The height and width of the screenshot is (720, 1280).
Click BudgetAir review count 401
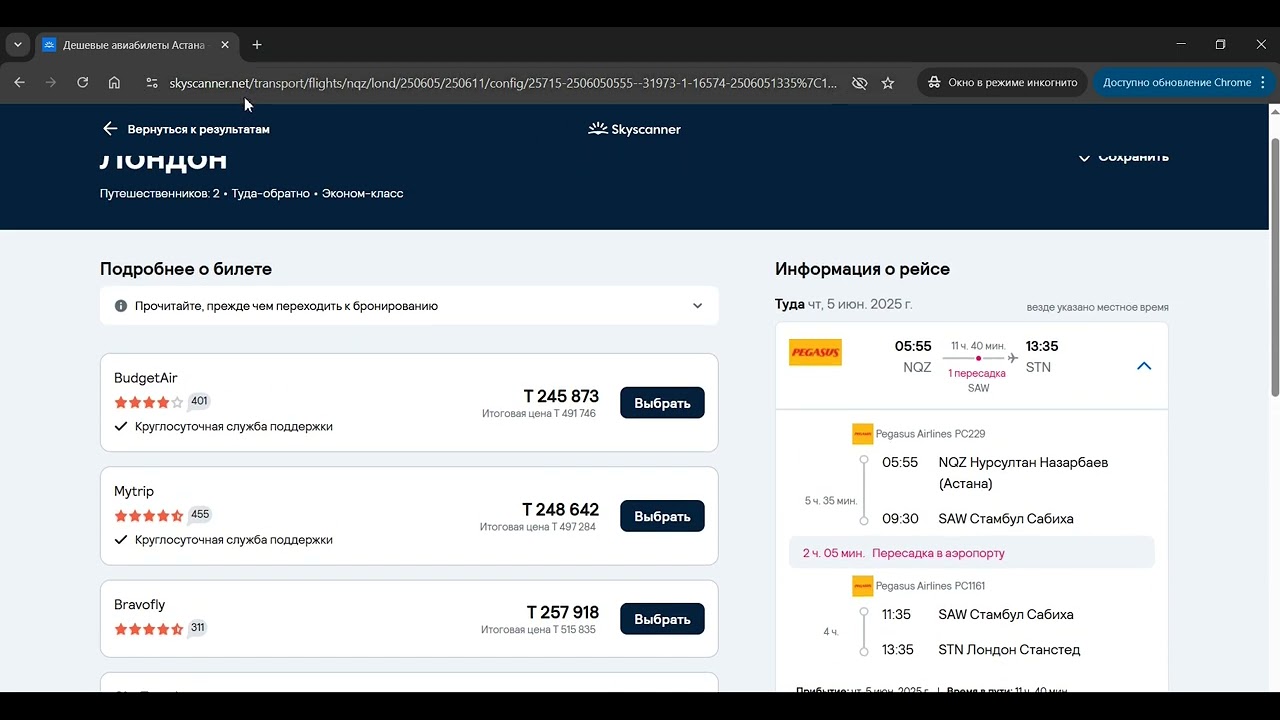pos(199,401)
